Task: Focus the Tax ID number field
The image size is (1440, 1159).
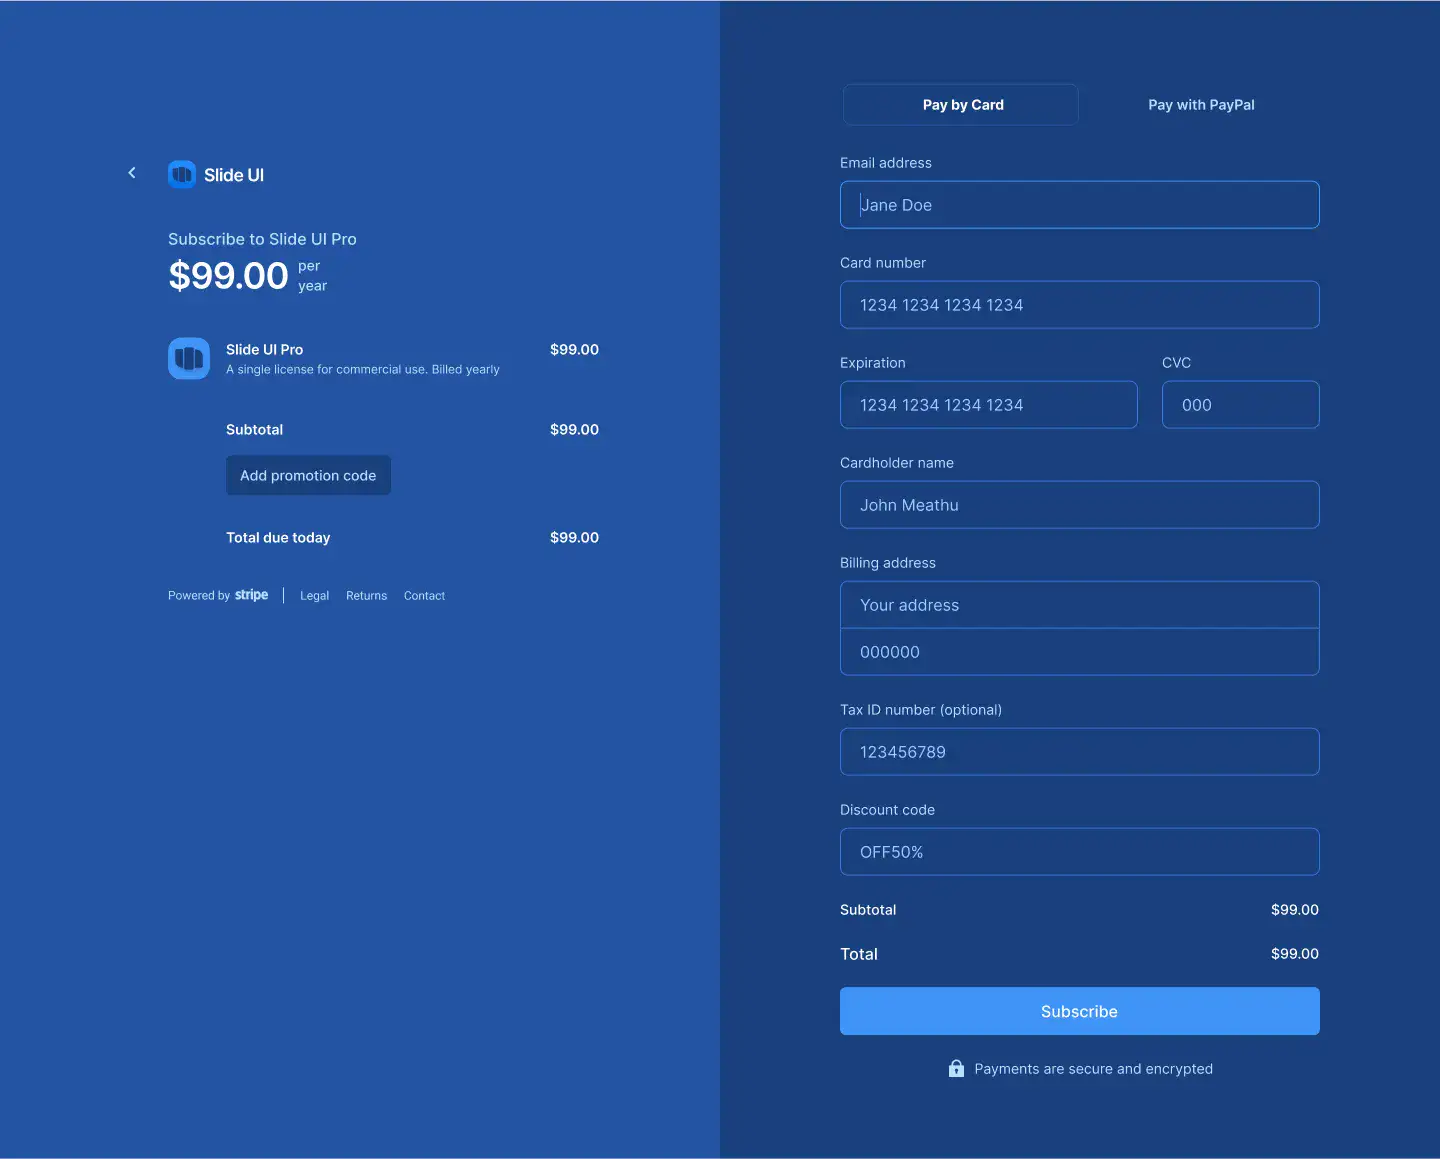Action: (1080, 752)
